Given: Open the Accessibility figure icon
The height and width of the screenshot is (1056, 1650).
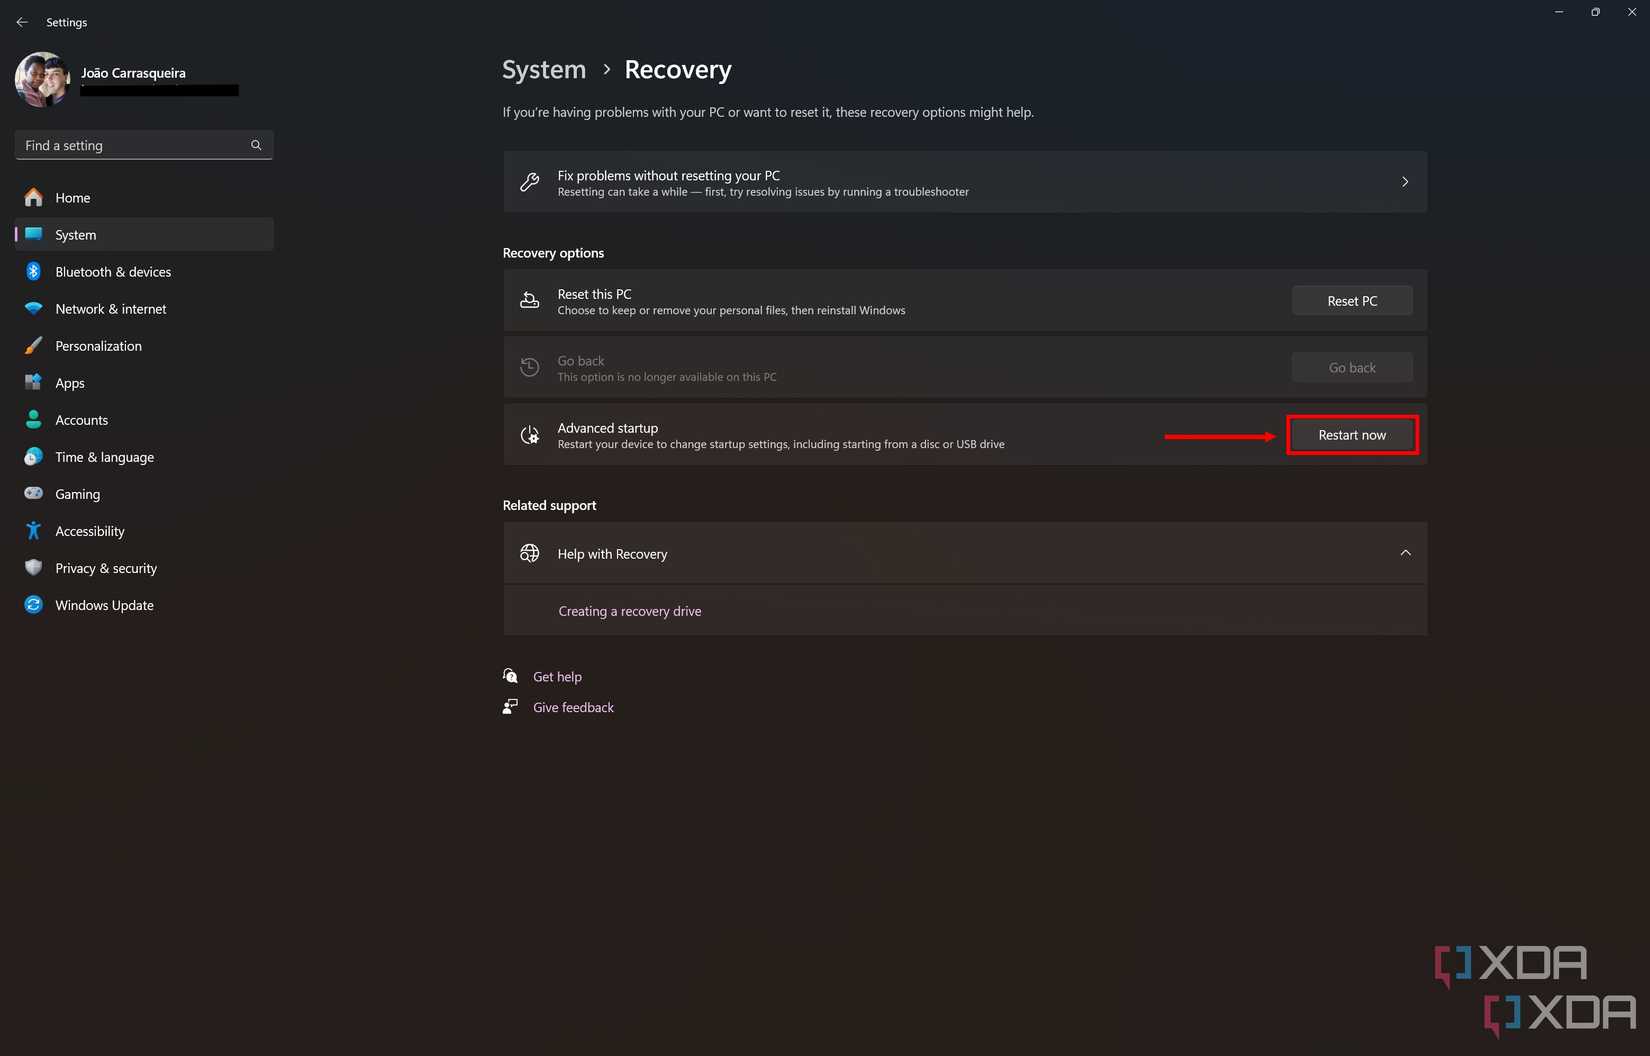Looking at the screenshot, I should tap(34, 530).
